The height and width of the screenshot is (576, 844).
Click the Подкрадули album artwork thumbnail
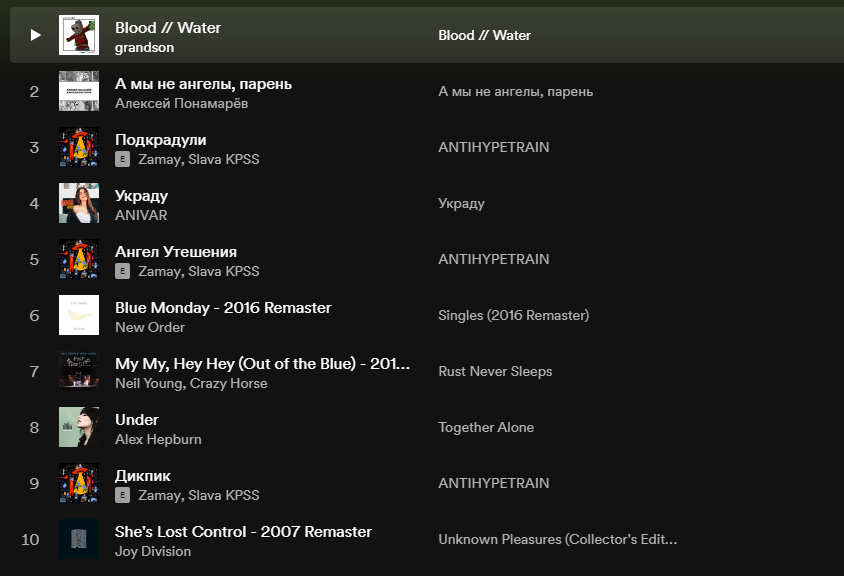[79, 147]
